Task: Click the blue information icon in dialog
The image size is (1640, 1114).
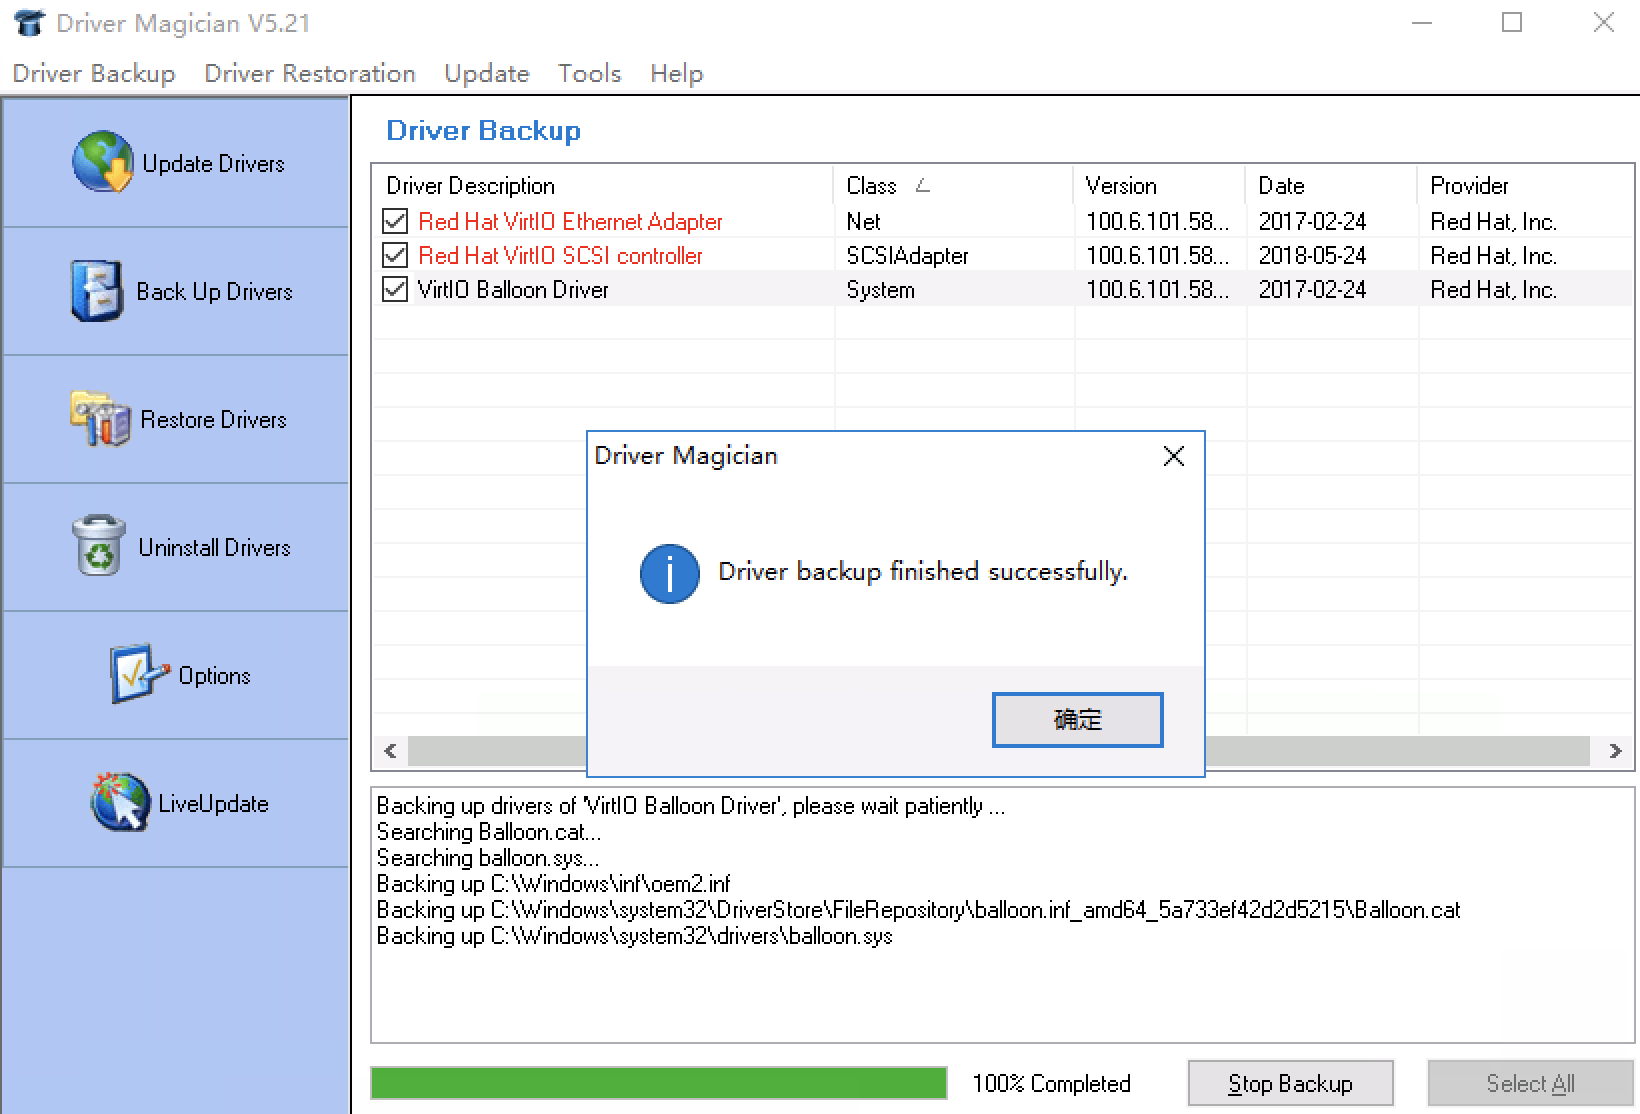Action: coord(669,573)
